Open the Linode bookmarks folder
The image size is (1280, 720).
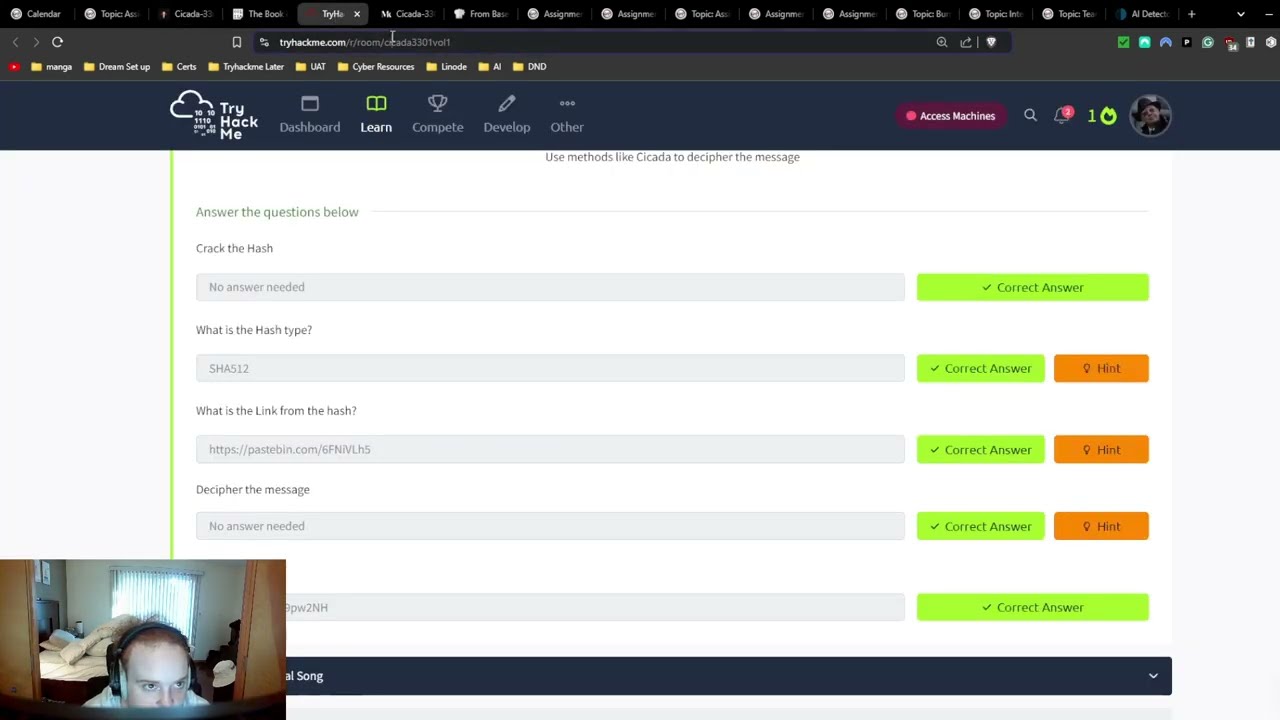447,67
